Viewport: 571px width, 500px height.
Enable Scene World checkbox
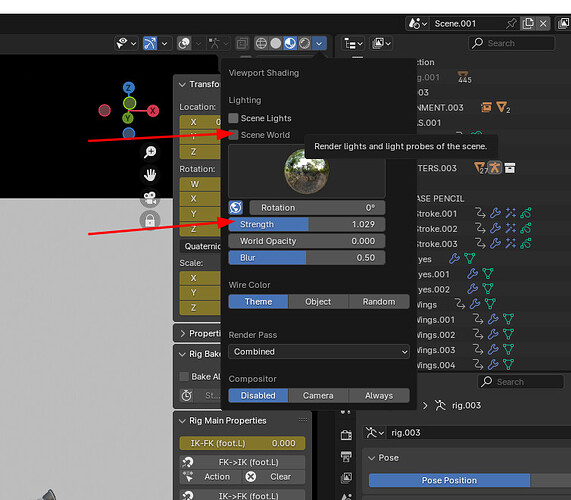pyautogui.click(x=233, y=135)
